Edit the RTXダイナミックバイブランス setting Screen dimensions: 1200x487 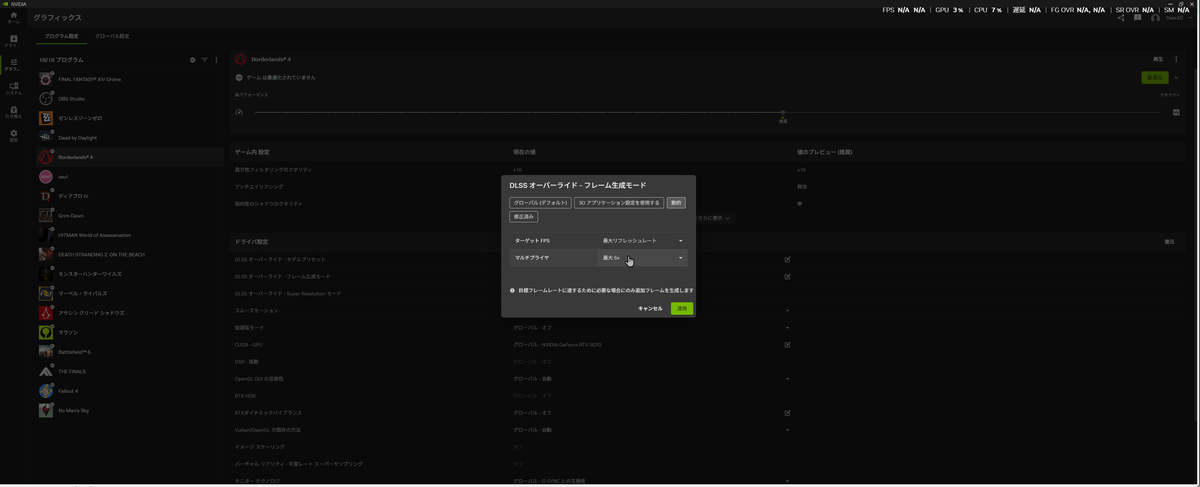(787, 412)
